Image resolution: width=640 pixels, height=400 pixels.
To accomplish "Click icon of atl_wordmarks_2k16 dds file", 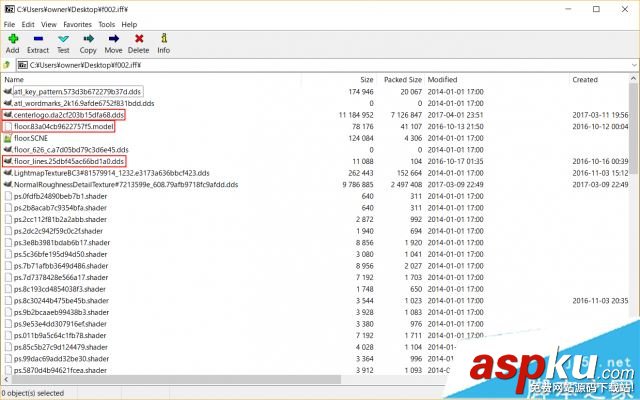I will [8, 103].
